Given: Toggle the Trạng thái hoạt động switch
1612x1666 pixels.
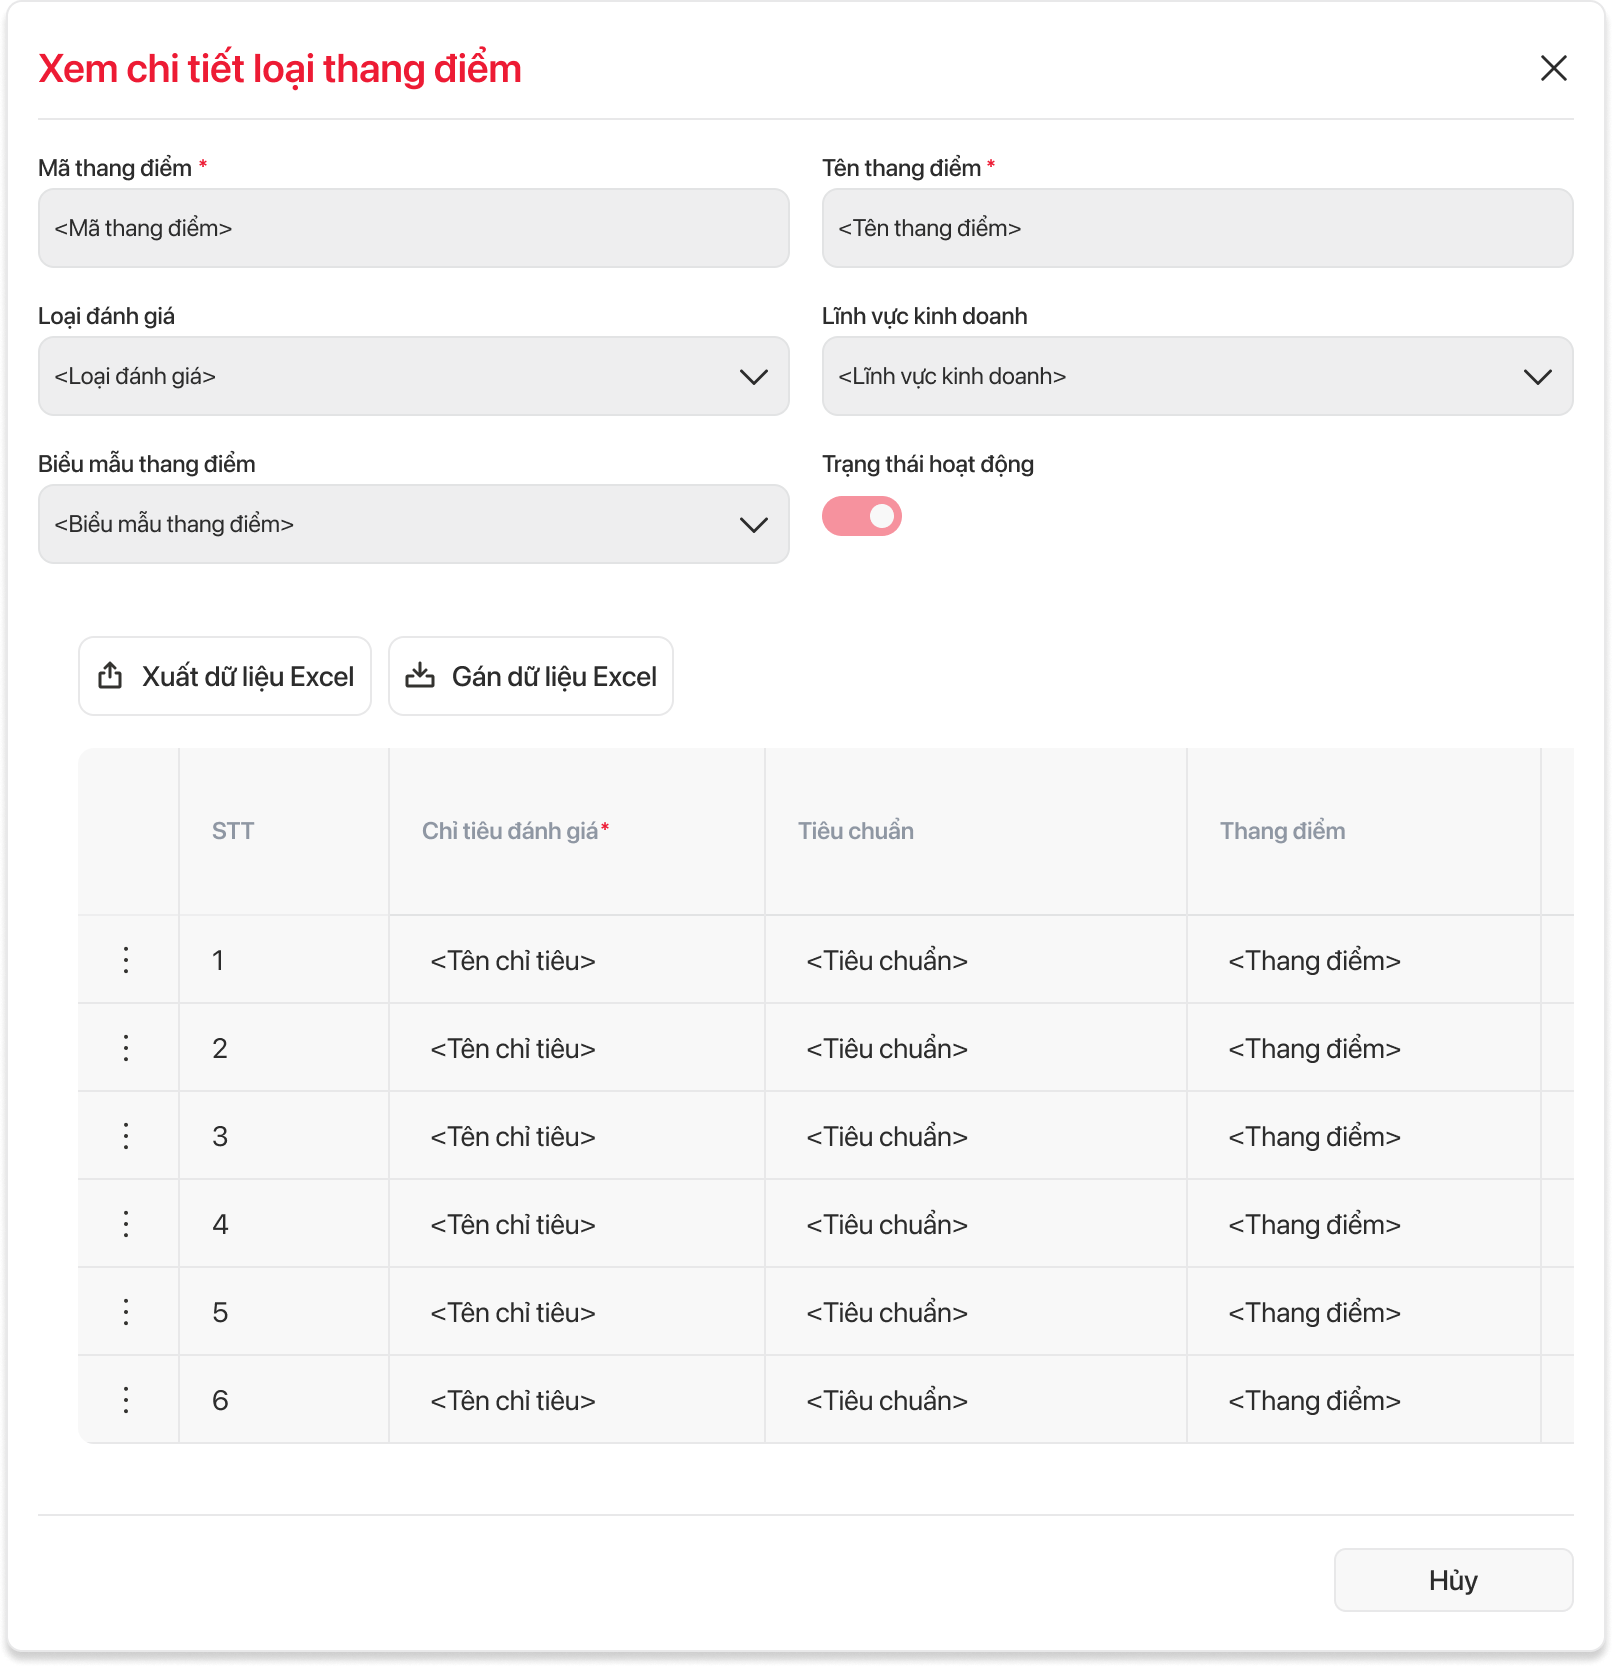Looking at the screenshot, I should [x=862, y=516].
